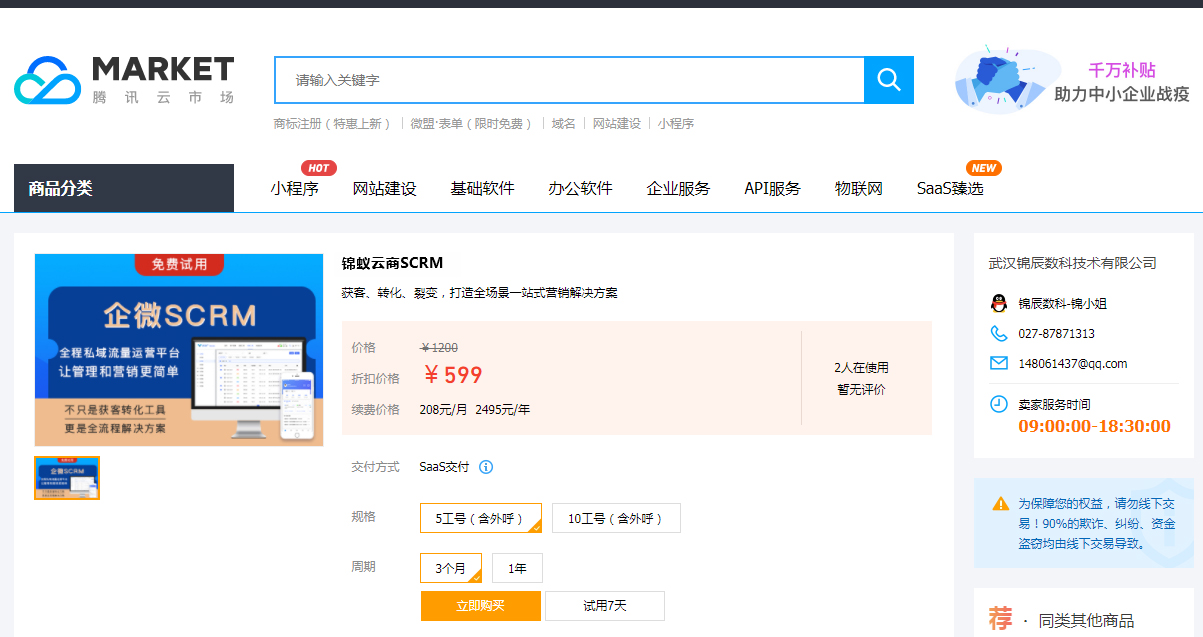This screenshot has width=1203, height=637.
Task: Go to 企业服务 navigation tab
Action: tap(678, 188)
